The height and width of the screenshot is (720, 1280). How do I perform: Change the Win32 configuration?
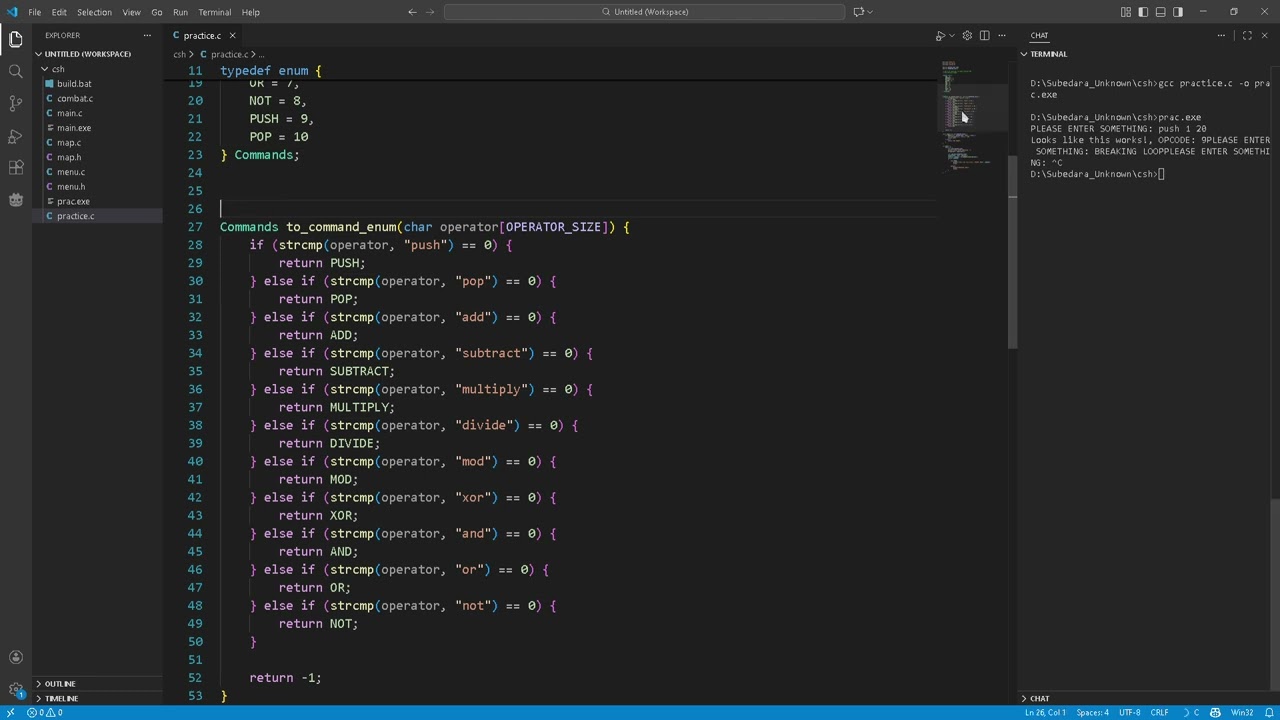pos(1242,713)
